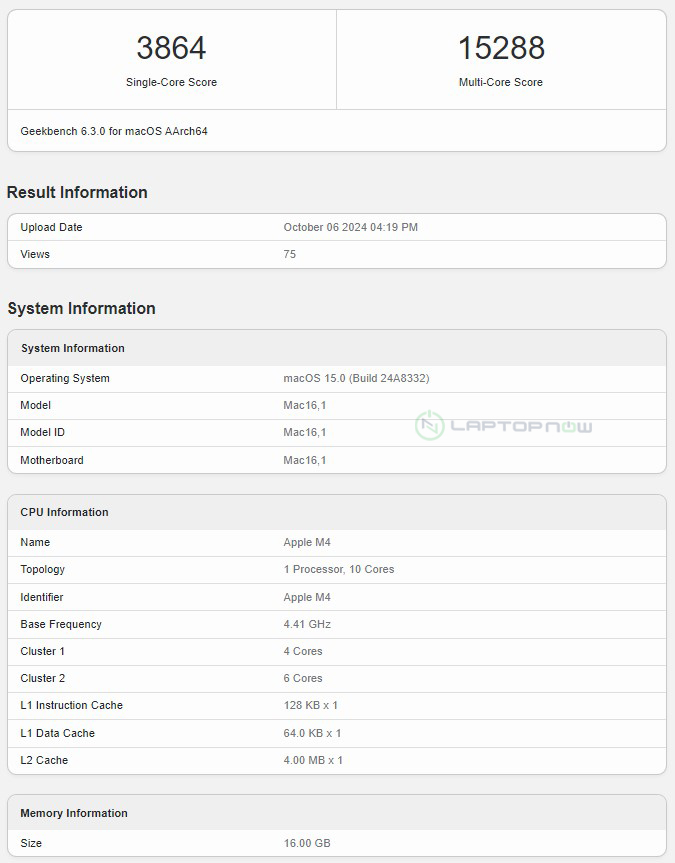The height and width of the screenshot is (863, 675).
Task: Select the macOS 15.0 build value
Action: point(356,378)
